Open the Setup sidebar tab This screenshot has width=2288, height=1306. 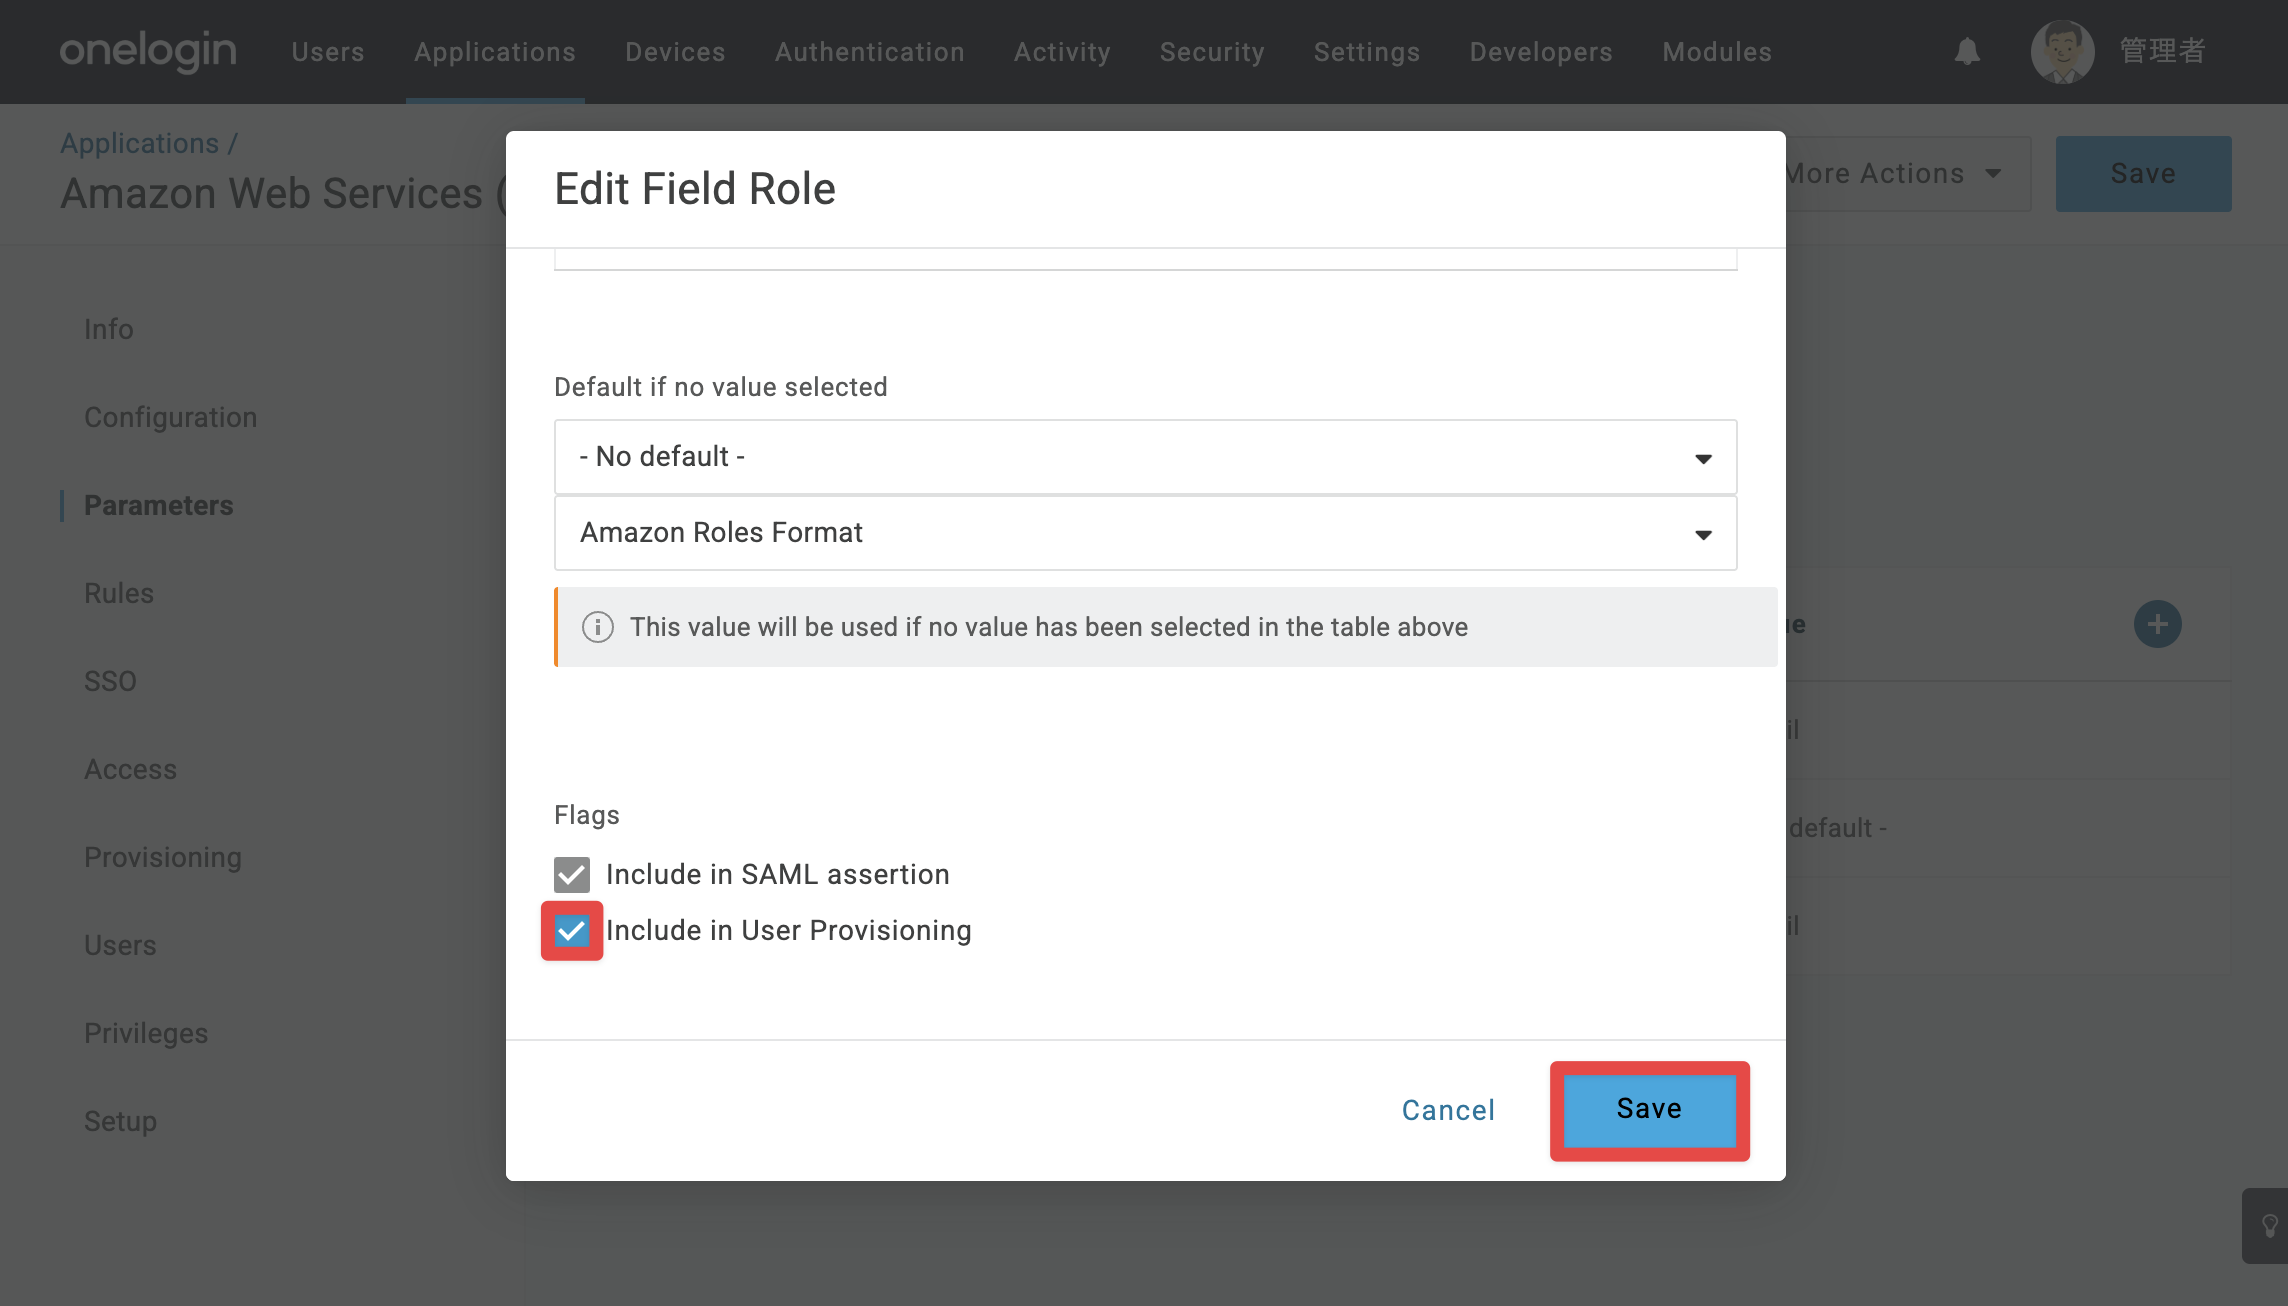(120, 1121)
